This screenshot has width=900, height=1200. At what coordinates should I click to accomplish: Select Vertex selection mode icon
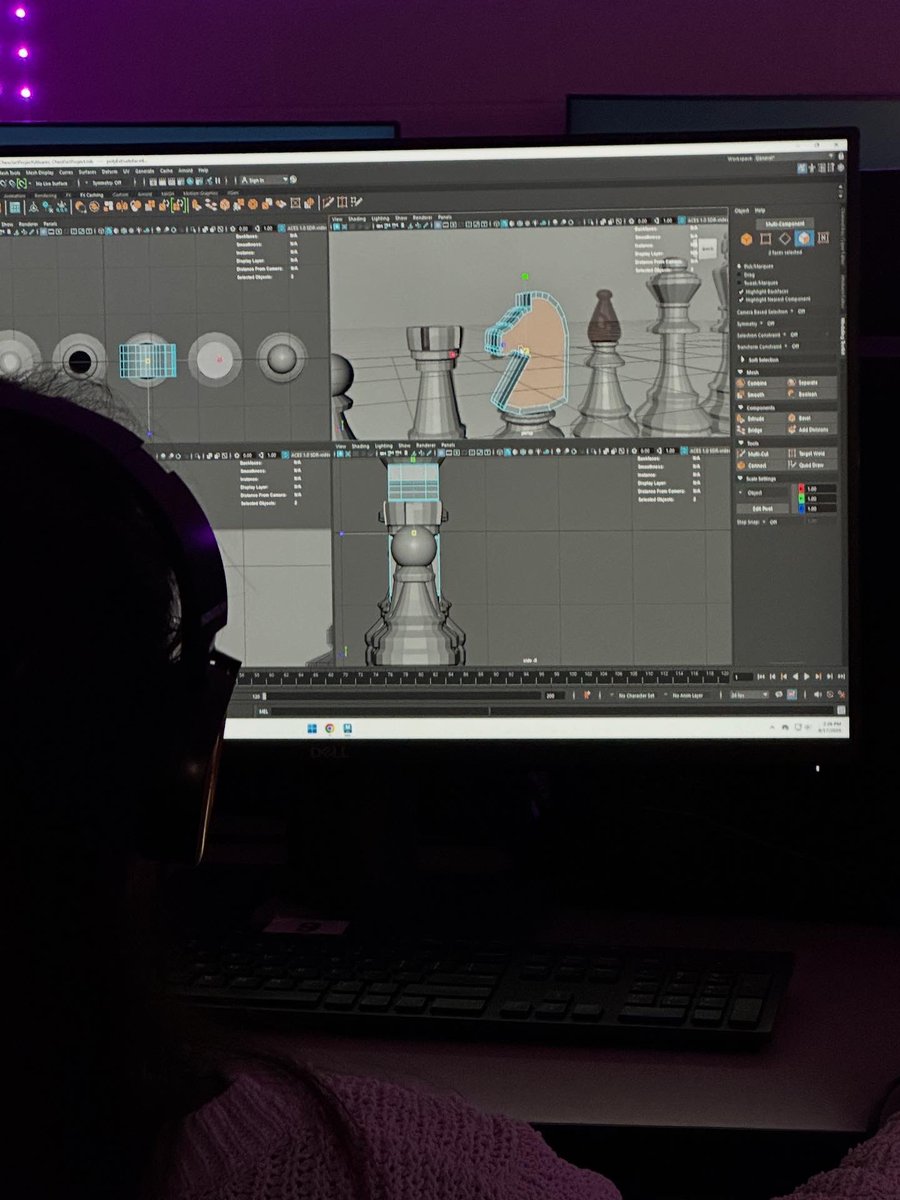[x=765, y=239]
